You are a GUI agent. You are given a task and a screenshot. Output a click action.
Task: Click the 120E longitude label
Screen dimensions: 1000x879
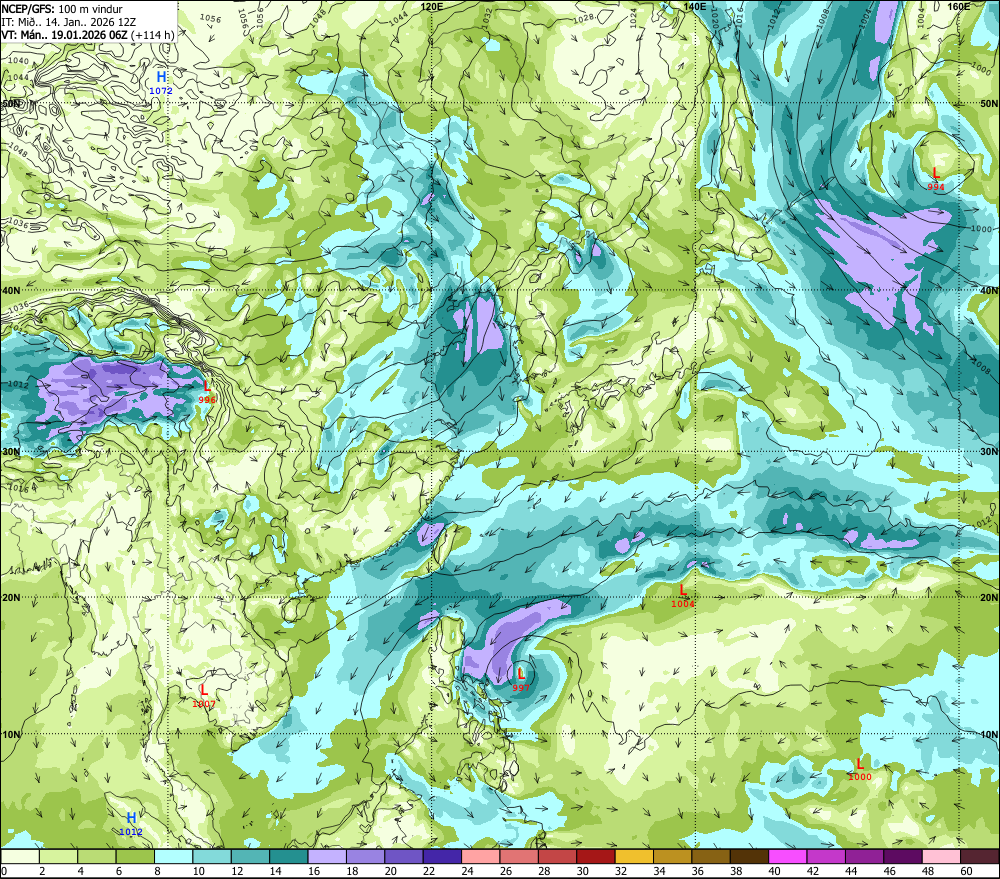coord(432,6)
